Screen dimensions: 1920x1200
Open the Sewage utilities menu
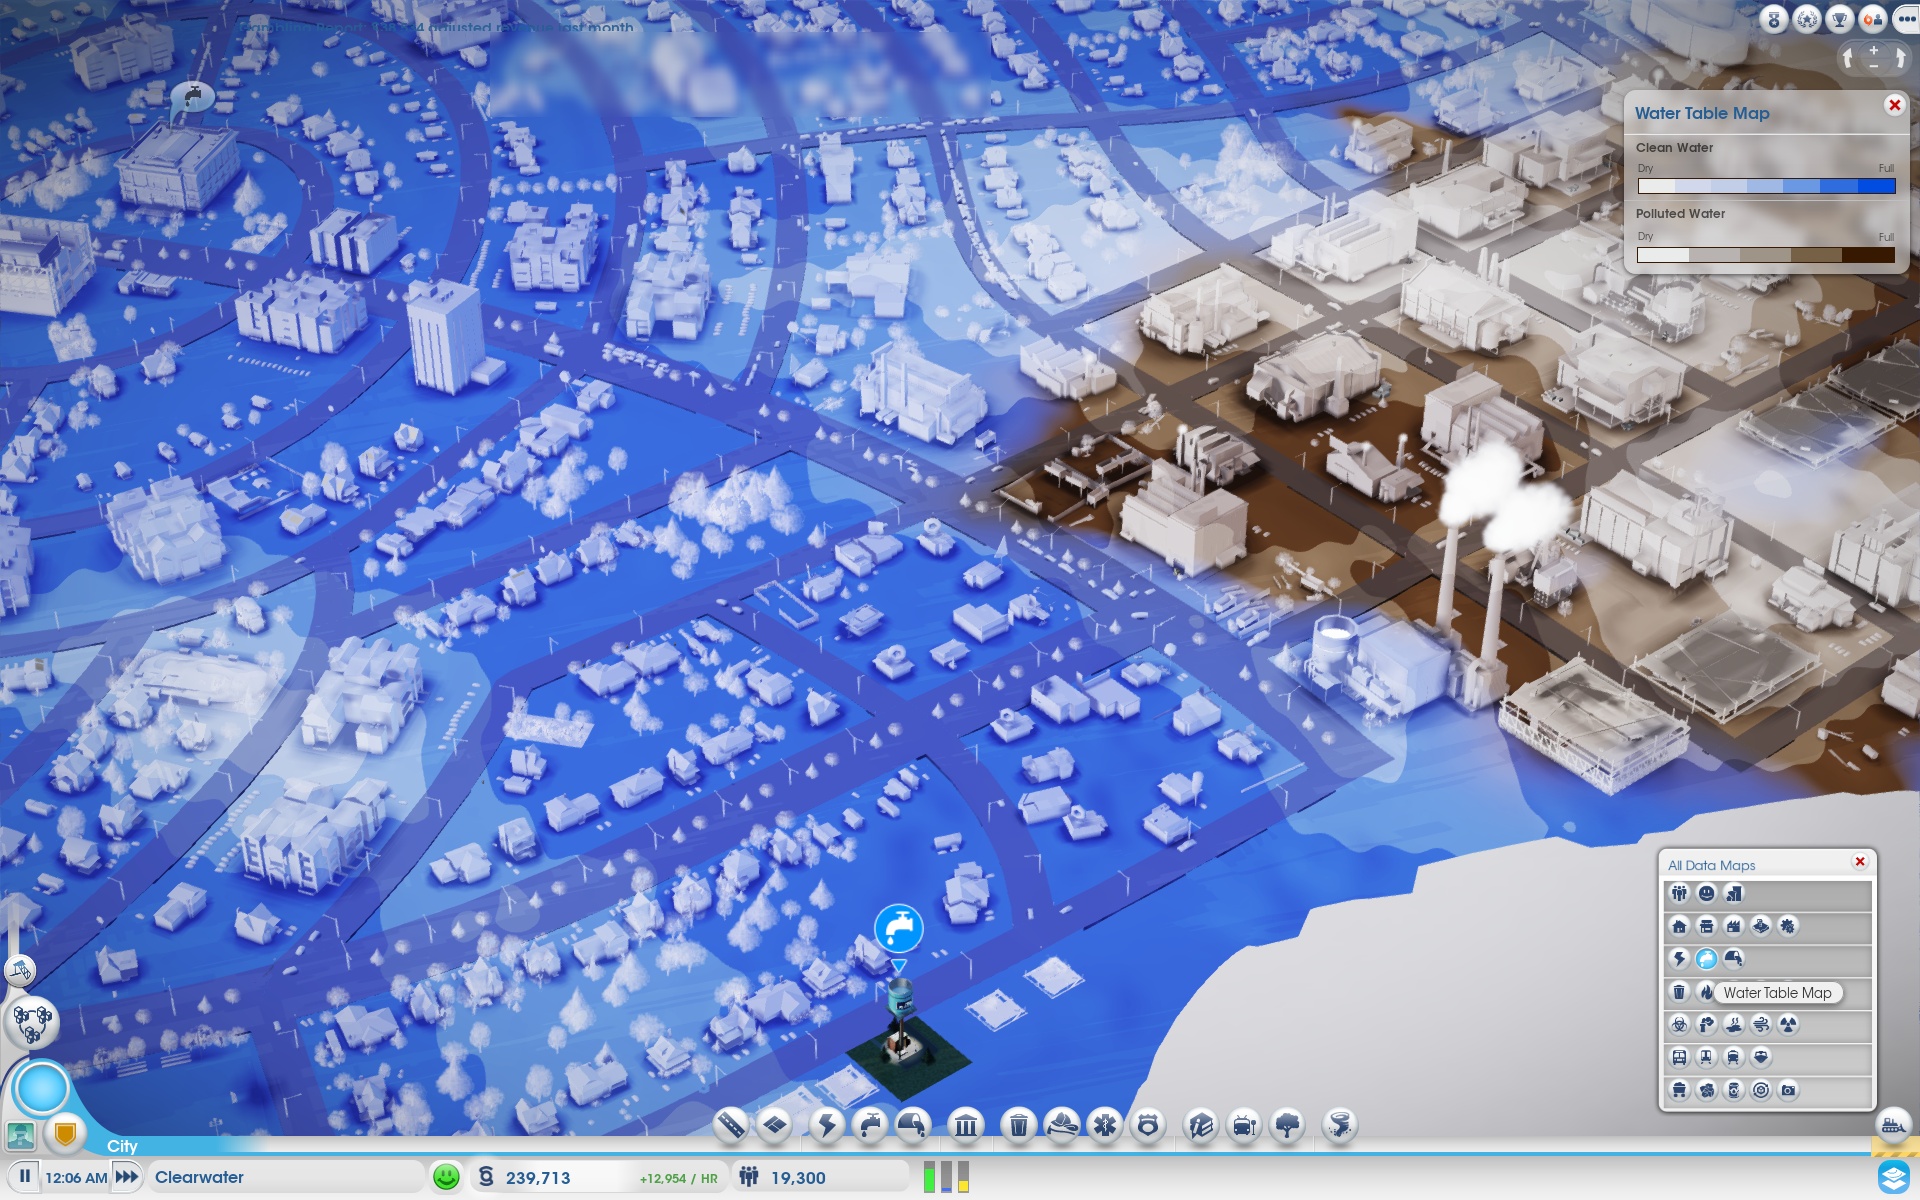[912, 1126]
